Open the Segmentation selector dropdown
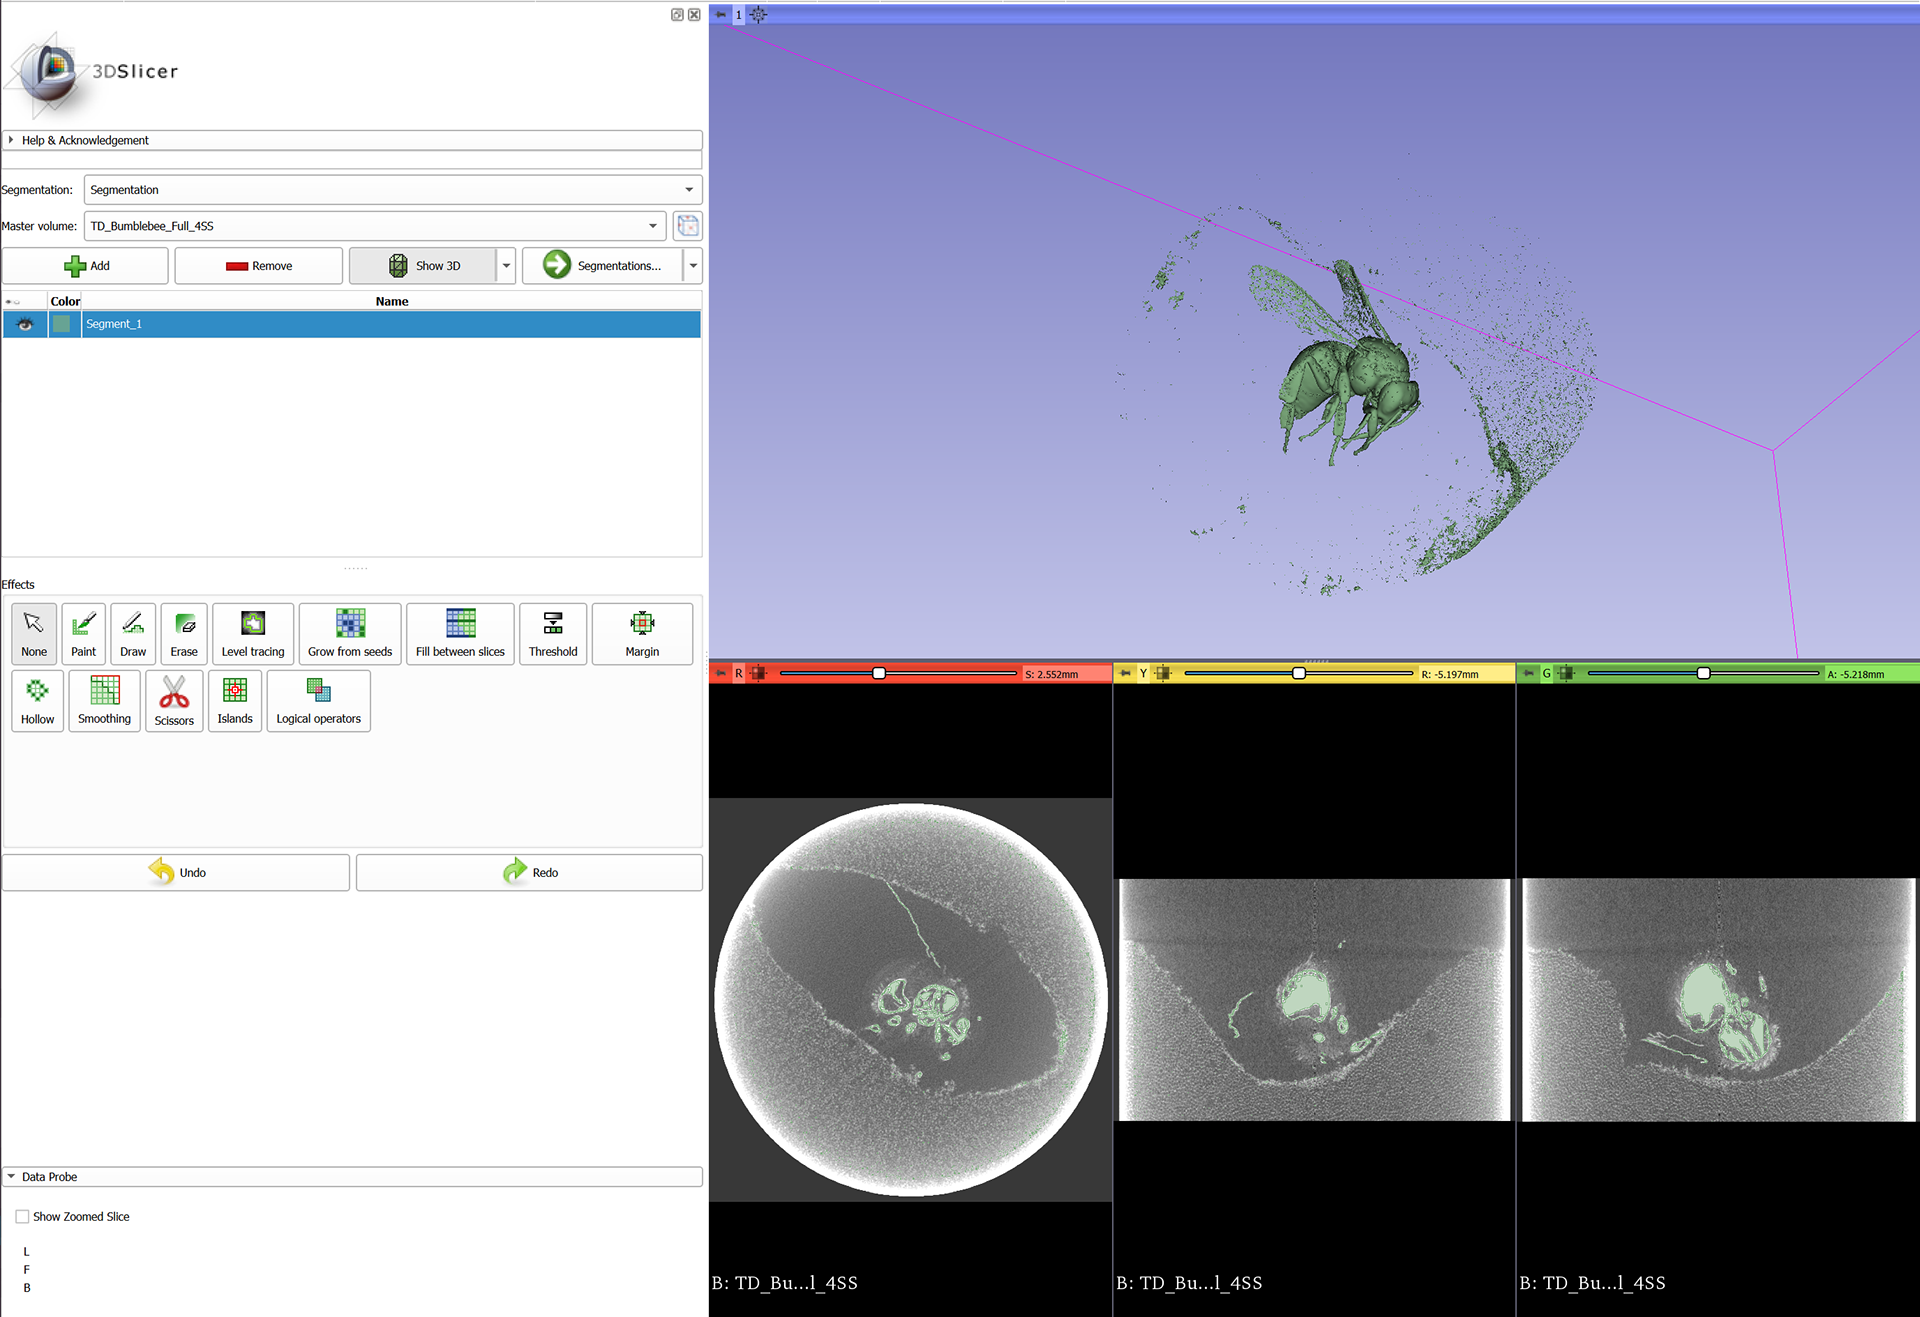 click(392, 190)
